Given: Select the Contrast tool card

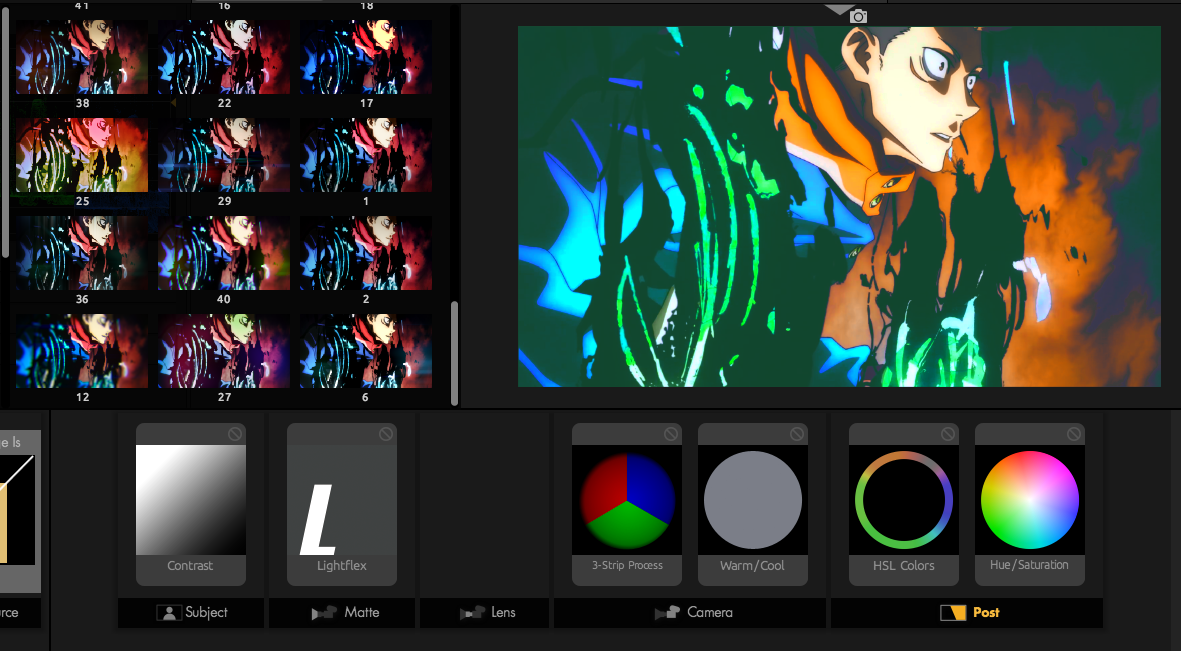Looking at the screenshot, I should (x=191, y=504).
